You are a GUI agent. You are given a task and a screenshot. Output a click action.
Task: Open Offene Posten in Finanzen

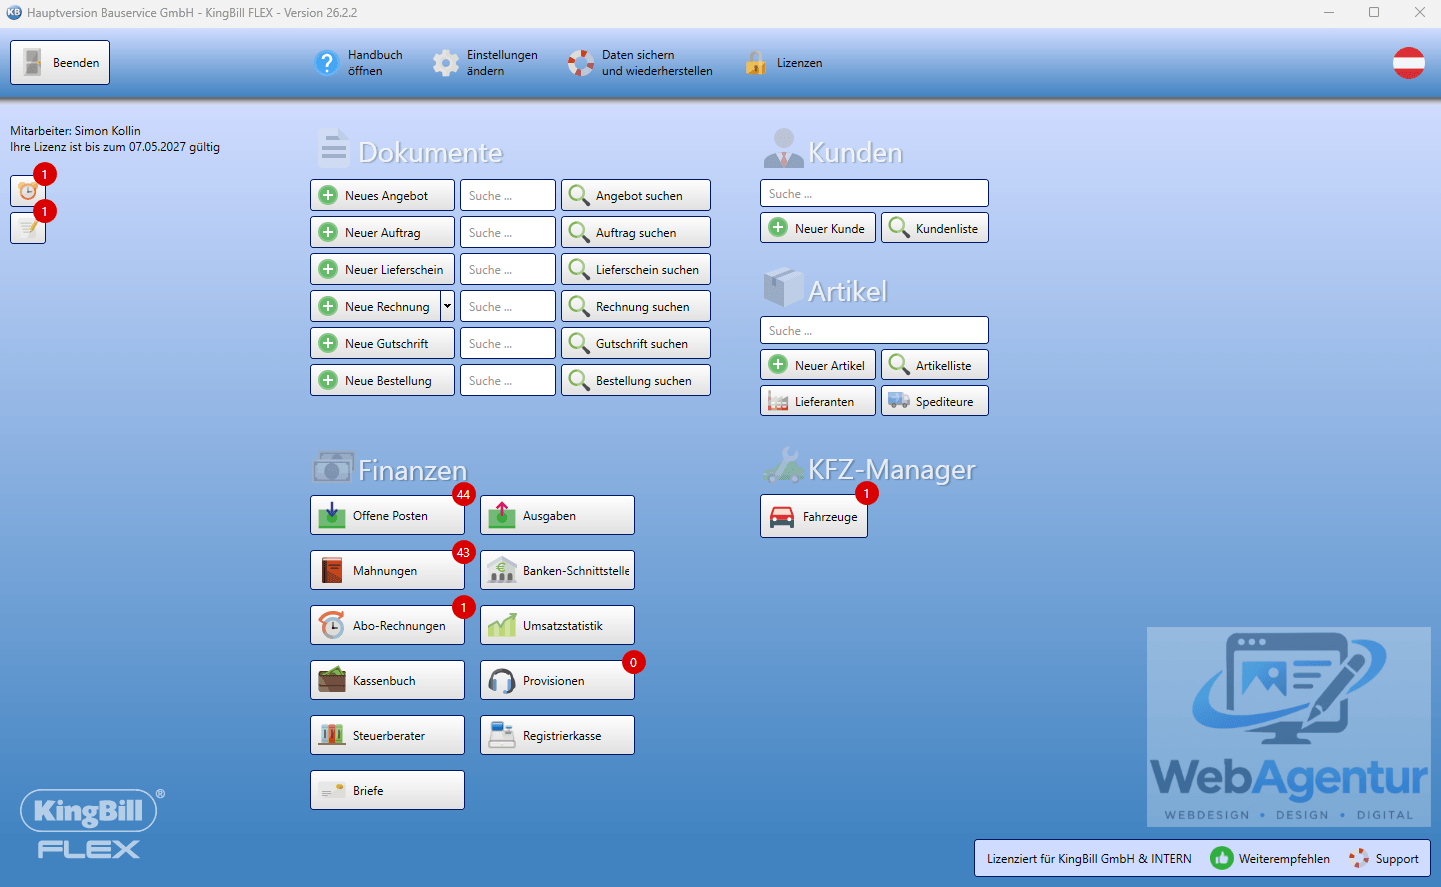tap(387, 516)
